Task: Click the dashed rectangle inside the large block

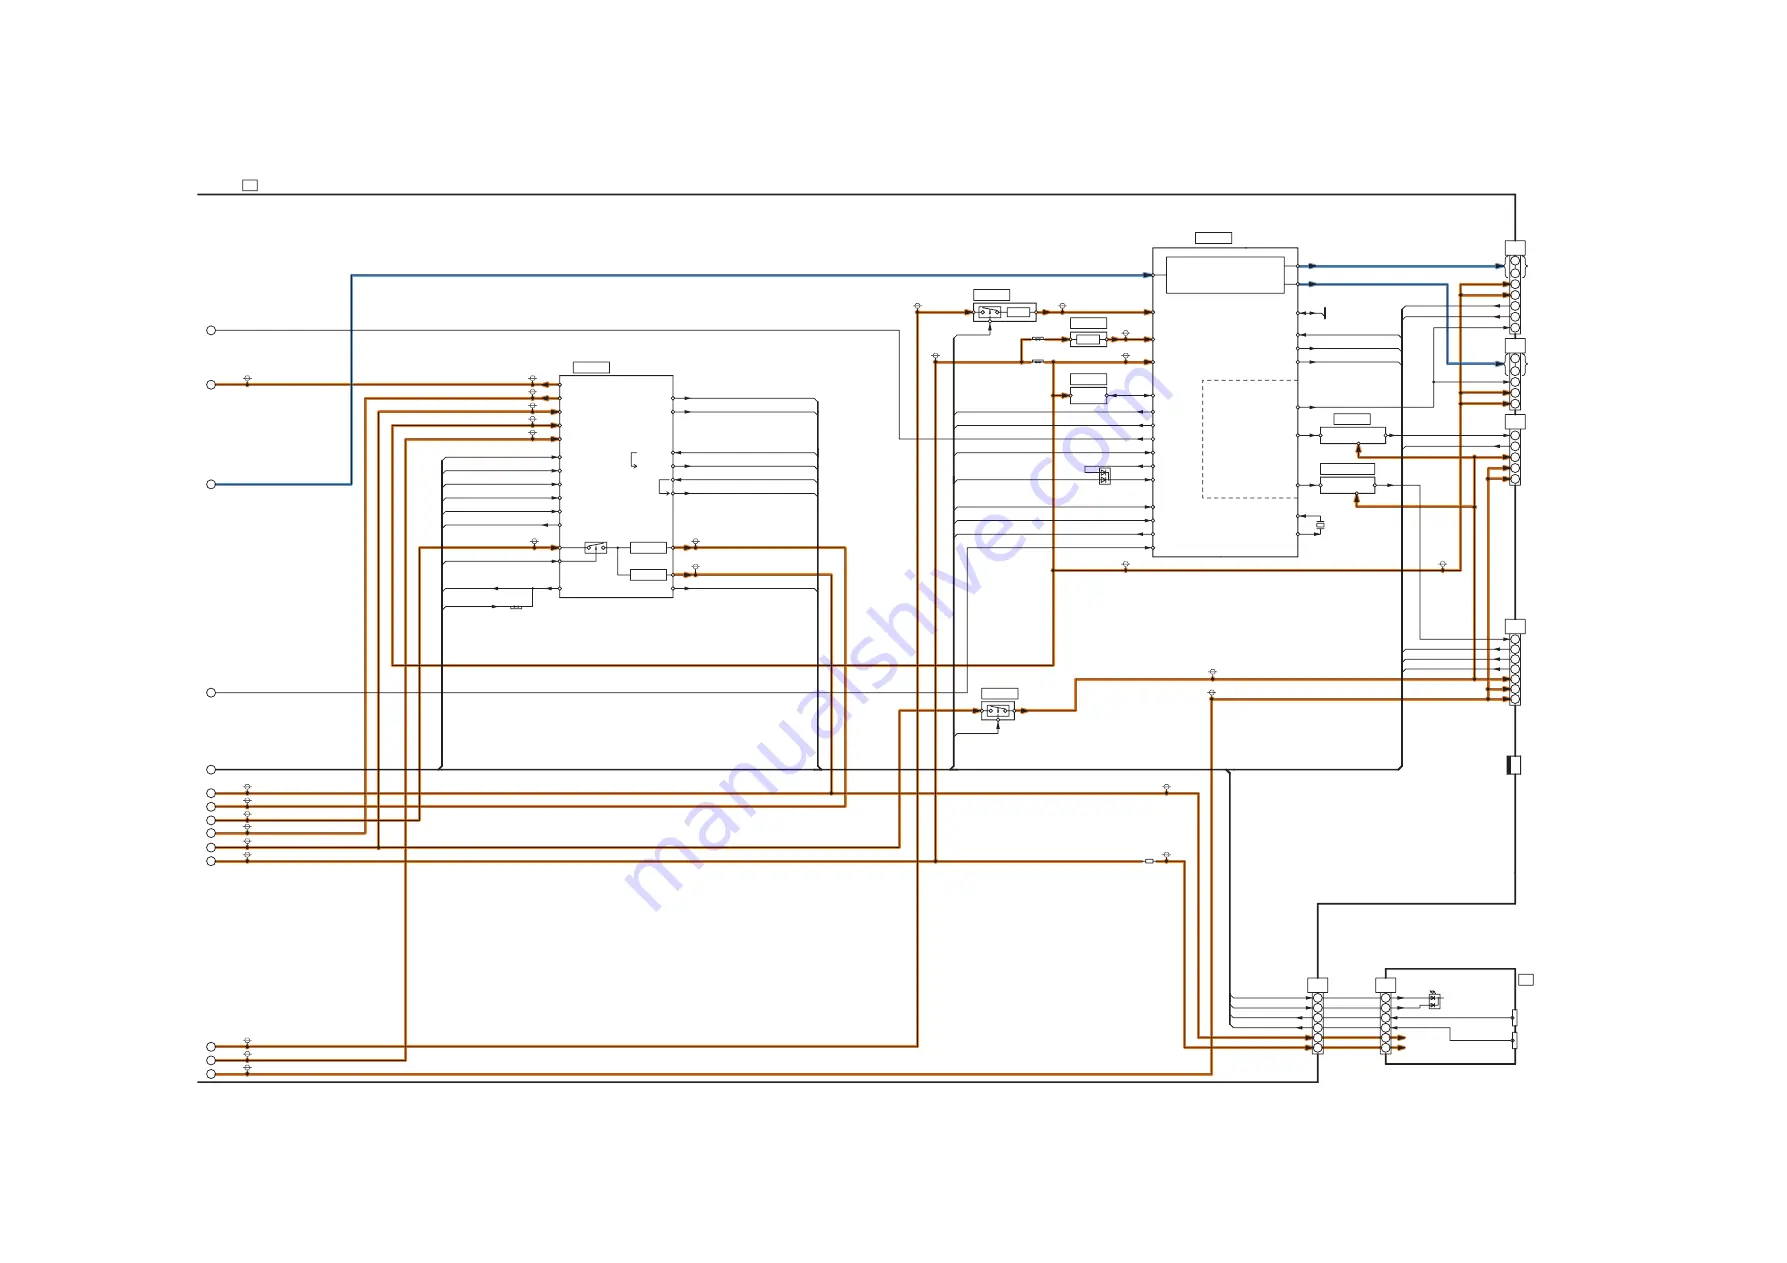Action: pyautogui.click(x=1250, y=439)
